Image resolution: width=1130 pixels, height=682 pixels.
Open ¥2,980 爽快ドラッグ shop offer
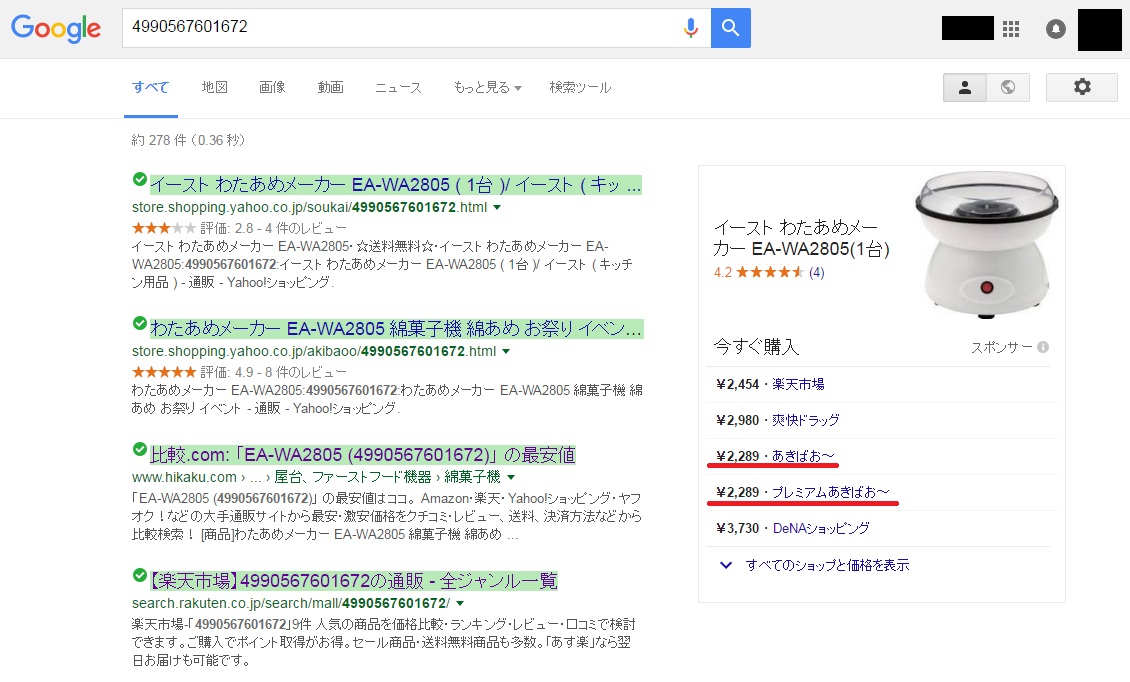[x=778, y=420]
